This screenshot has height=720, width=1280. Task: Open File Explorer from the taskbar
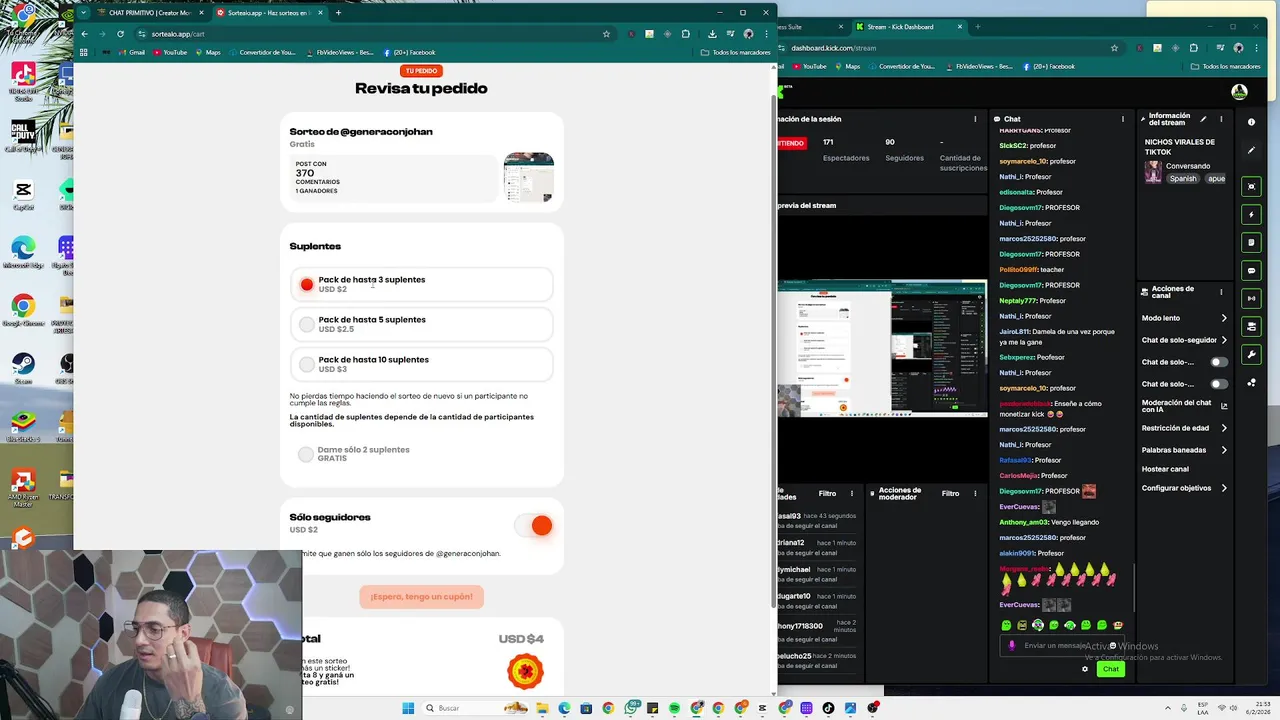pyautogui.click(x=542, y=708)
